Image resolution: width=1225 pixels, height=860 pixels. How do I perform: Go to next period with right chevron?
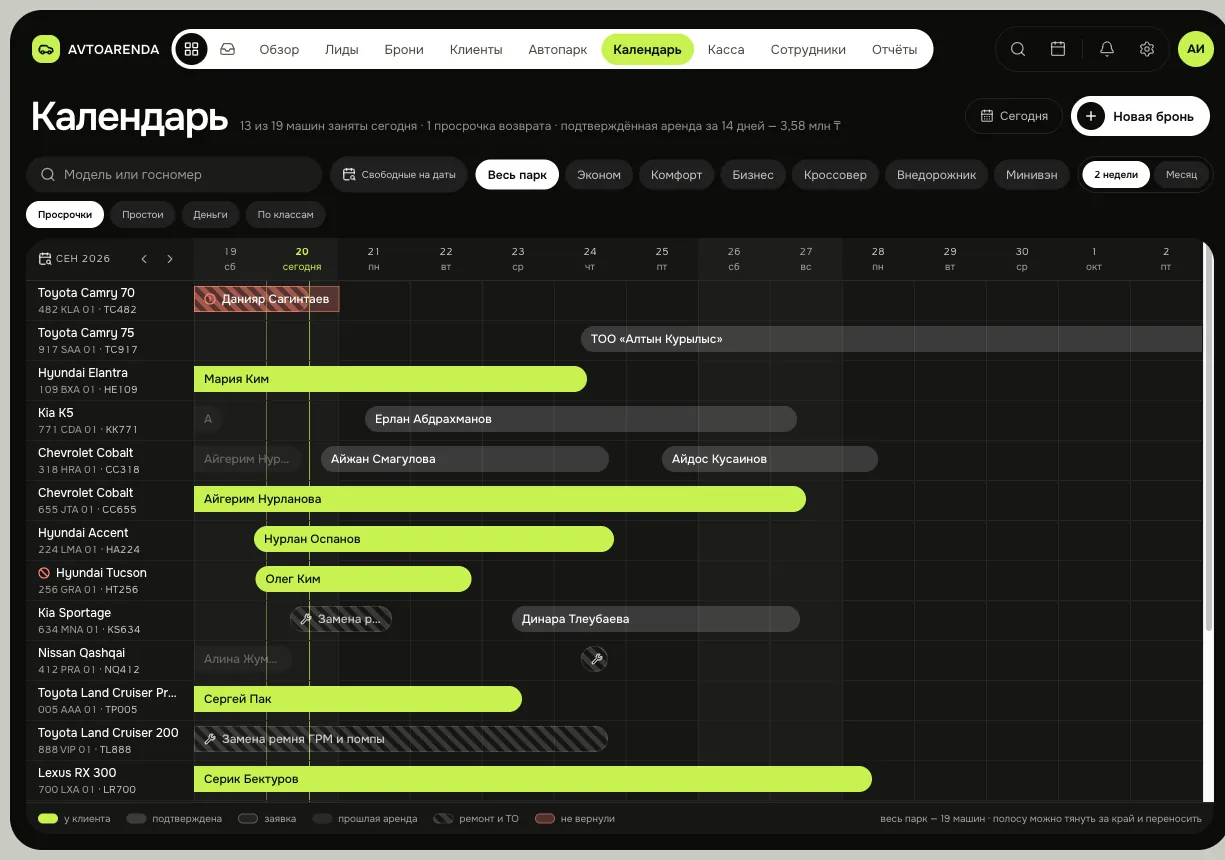tap(170, 259)
